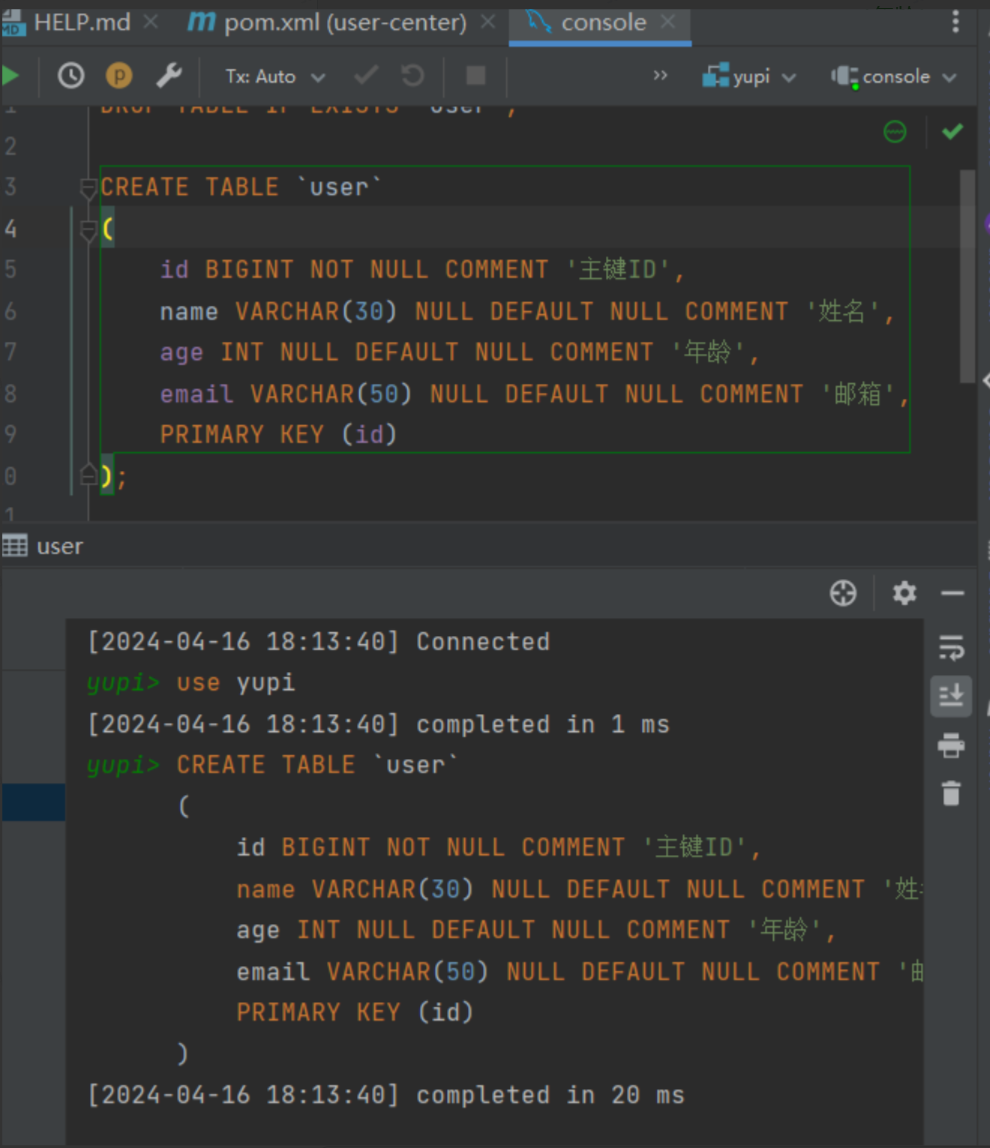Open query history clock icon
The height and width of the screenshot is (1148, 990).
[71, 76]
